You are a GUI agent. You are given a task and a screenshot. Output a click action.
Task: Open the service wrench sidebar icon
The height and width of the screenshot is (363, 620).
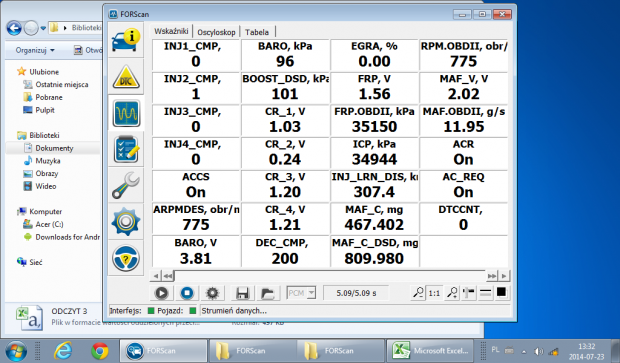coord(126,186)
